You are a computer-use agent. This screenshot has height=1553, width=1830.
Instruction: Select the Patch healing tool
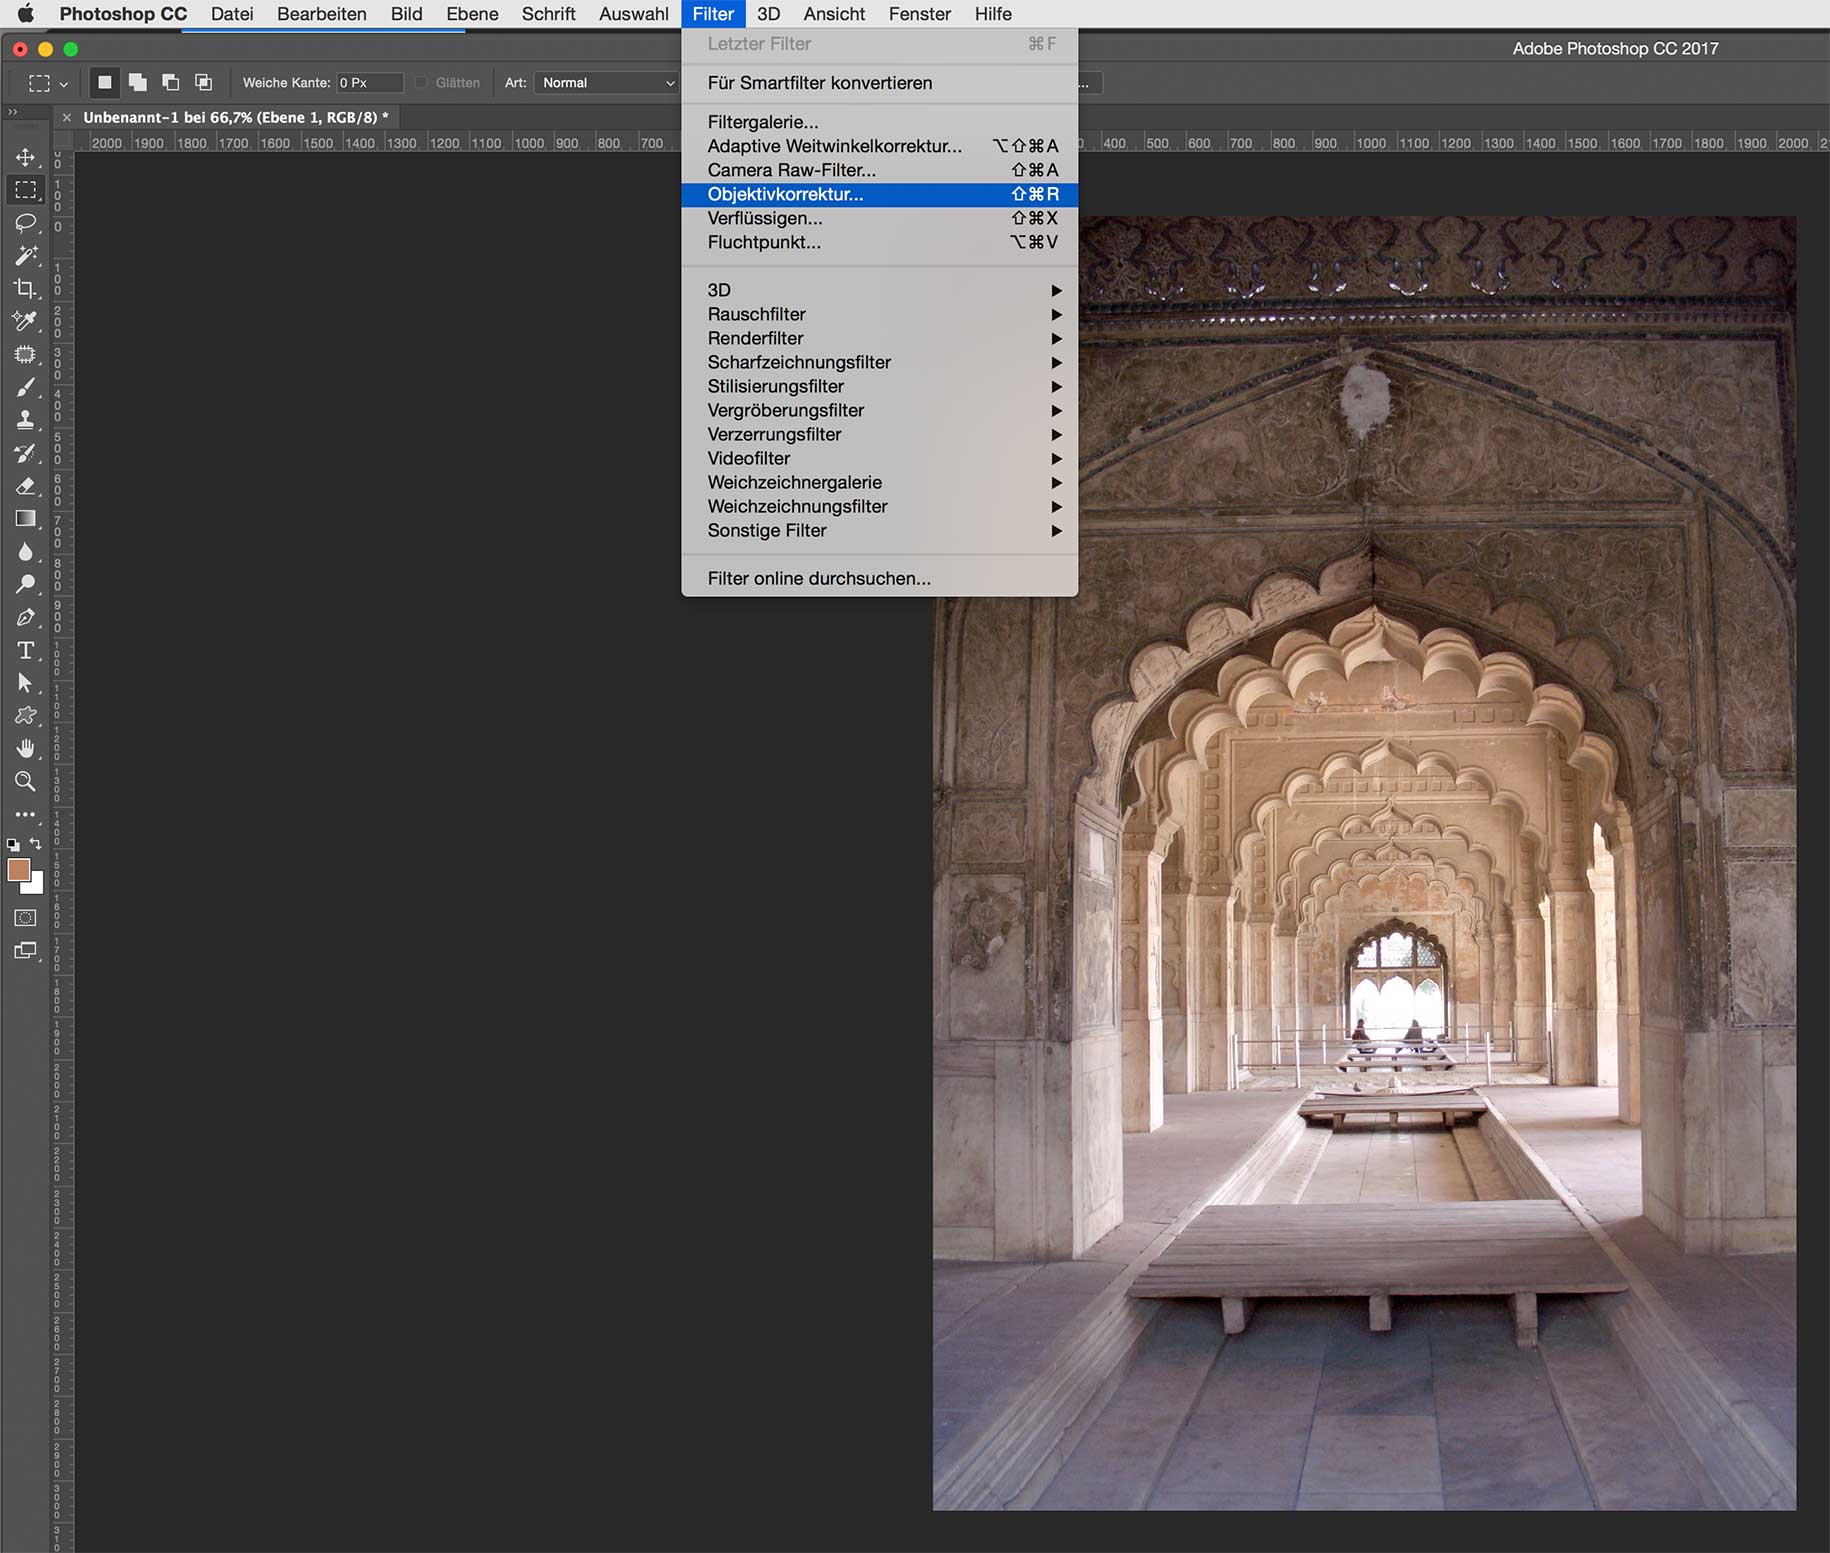point(25,354)
